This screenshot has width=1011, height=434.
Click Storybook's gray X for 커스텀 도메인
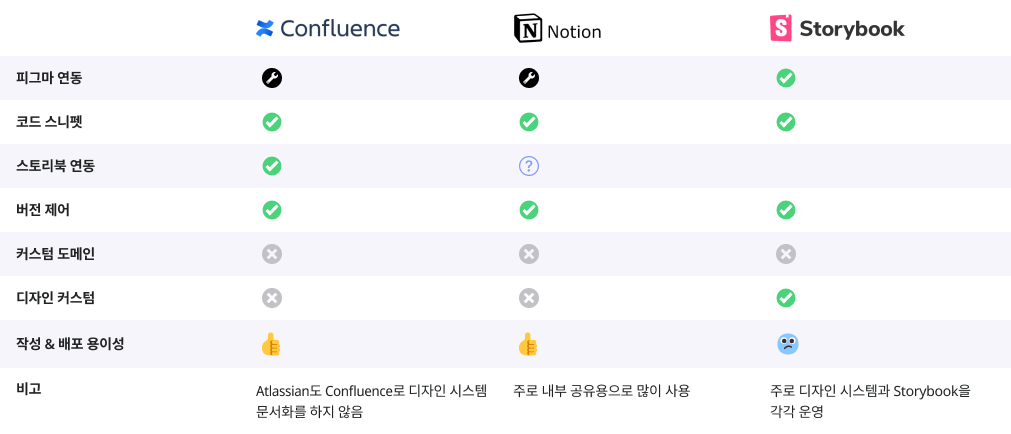point(786,254)
